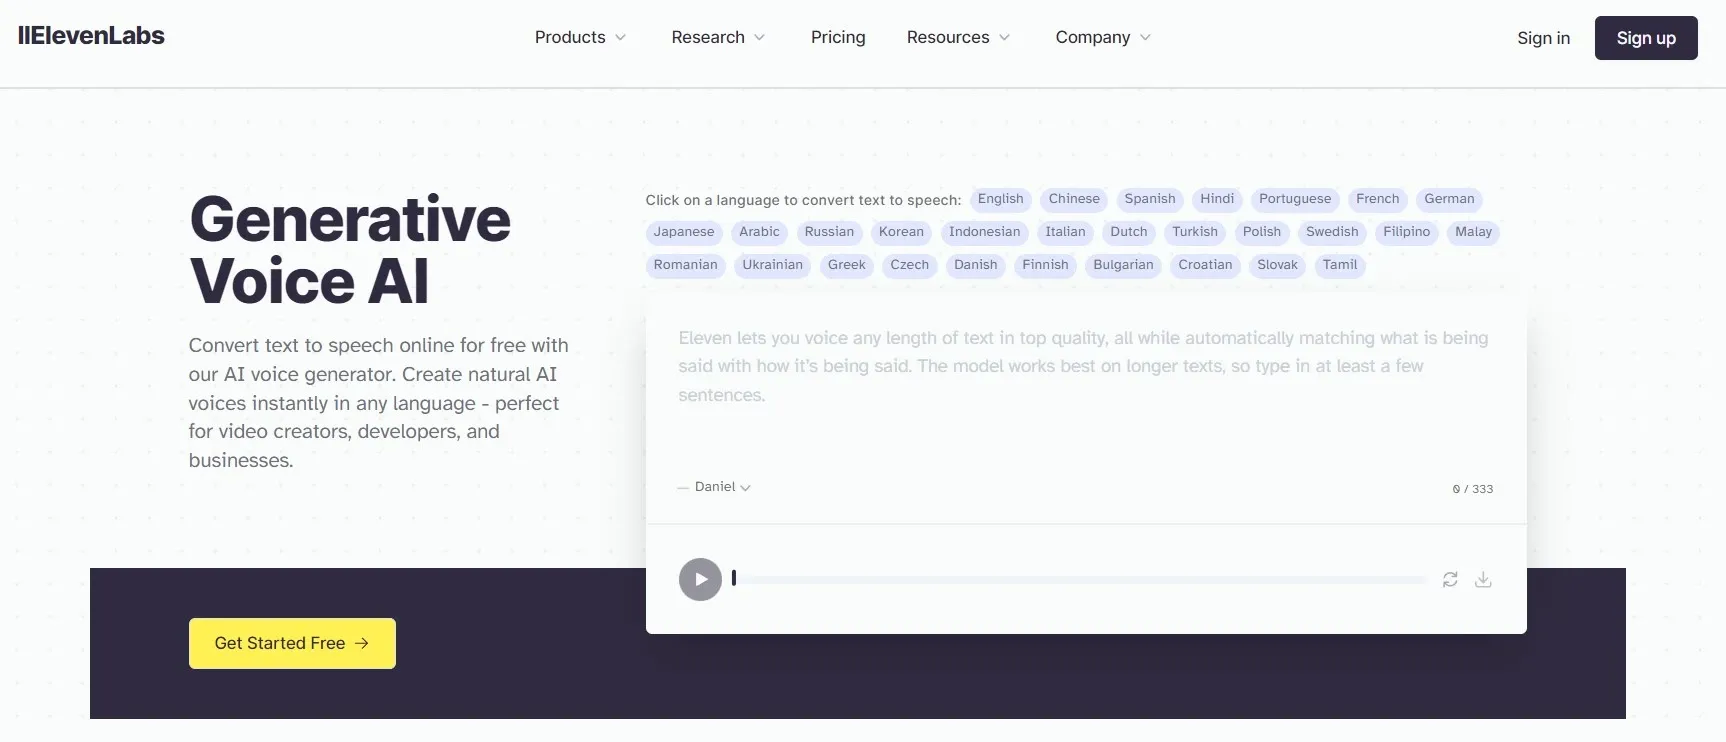Image resolution: width=1726 pixels, height=742 pixels.
Task: Expand the Company menu
Action: click(1103, 37)
